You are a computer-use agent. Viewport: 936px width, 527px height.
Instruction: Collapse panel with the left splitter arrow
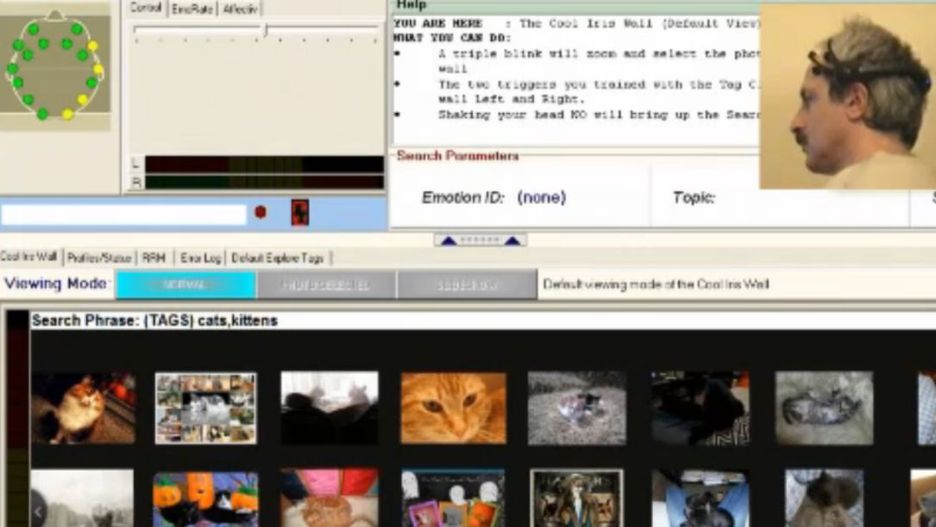[449, 241]
